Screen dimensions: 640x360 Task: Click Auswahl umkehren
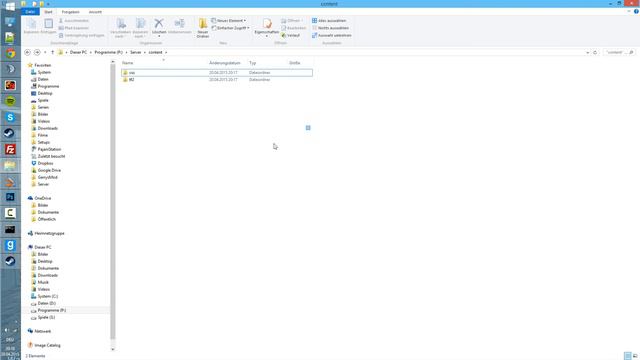[x=331, y=35]
